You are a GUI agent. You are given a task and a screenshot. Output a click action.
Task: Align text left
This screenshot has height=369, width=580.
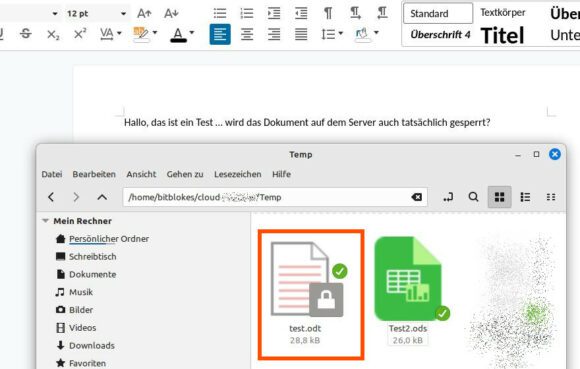(x=220, y=34)
